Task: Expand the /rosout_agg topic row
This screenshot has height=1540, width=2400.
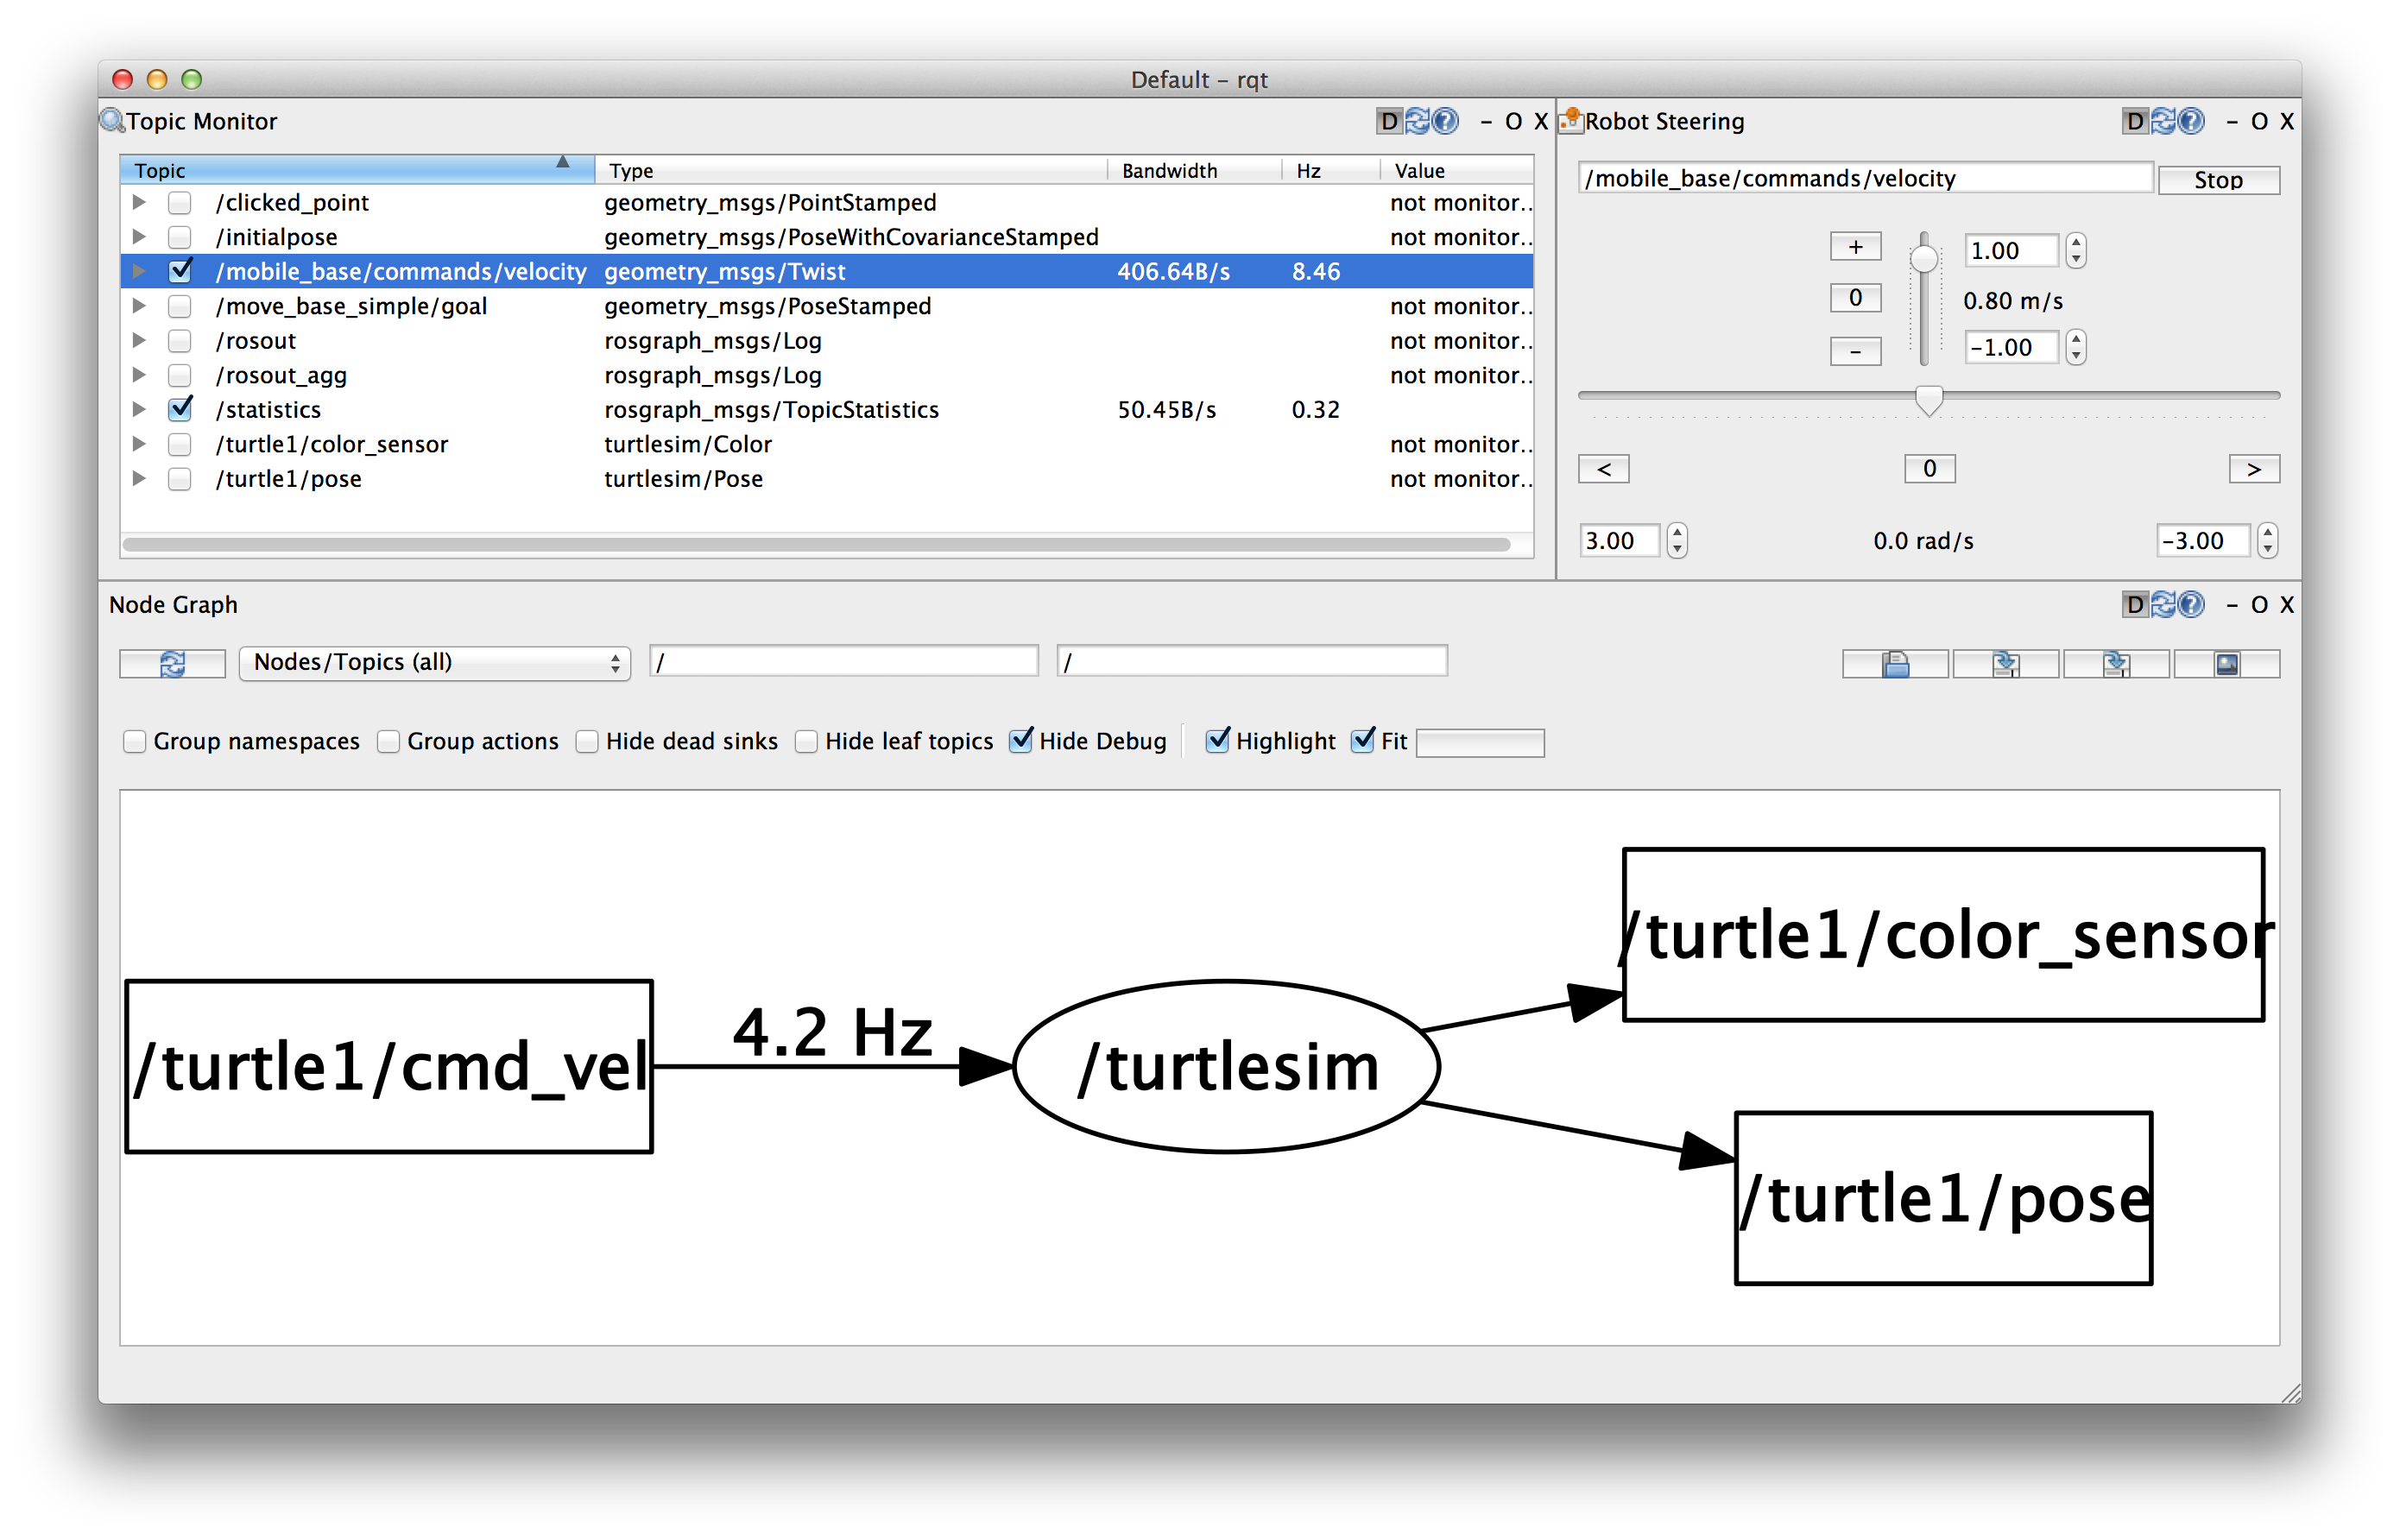Action: [x=139, y=375]
